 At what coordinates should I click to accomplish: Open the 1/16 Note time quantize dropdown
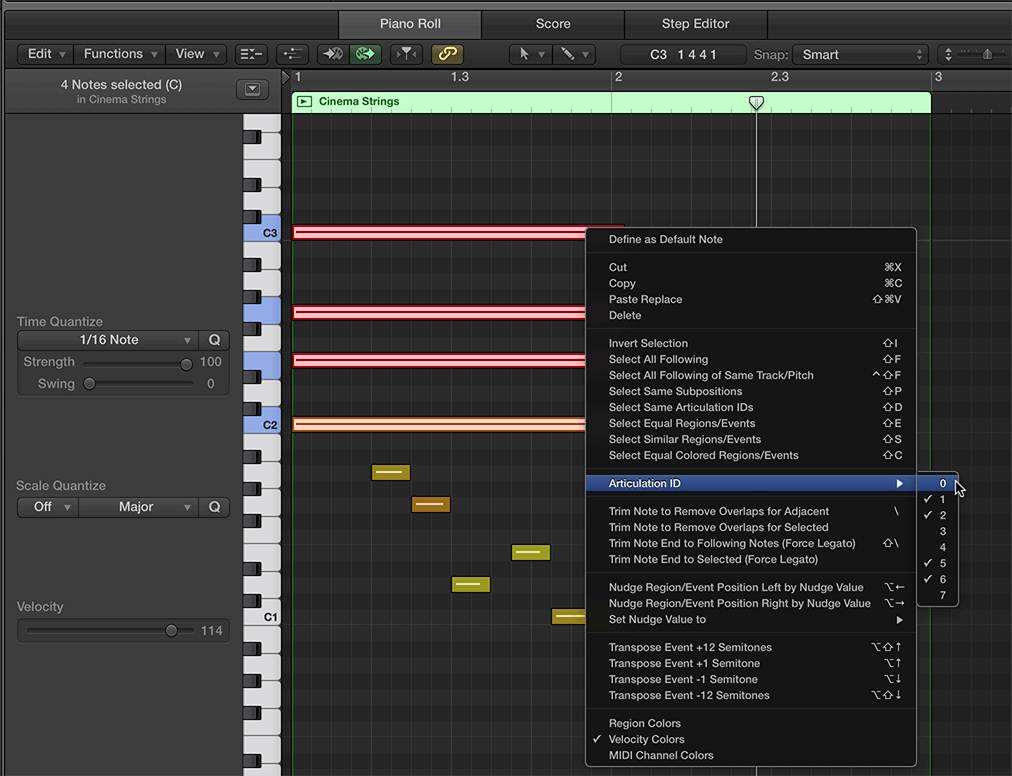(107, 340)
